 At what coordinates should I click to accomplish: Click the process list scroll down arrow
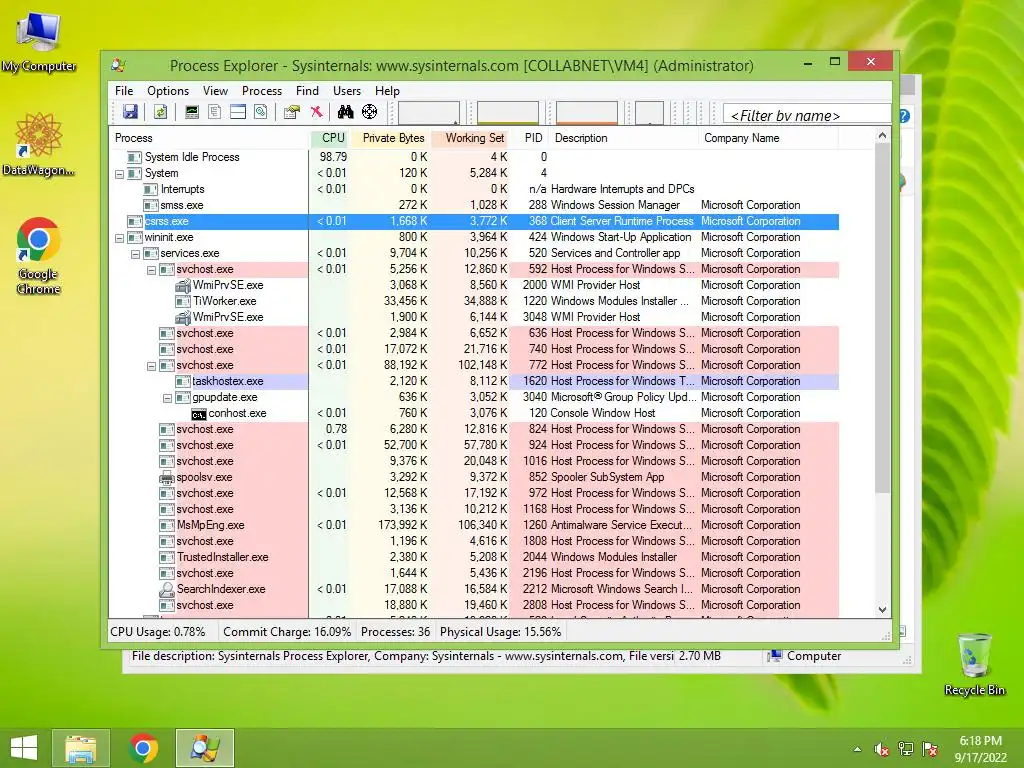tap(882, 610)
